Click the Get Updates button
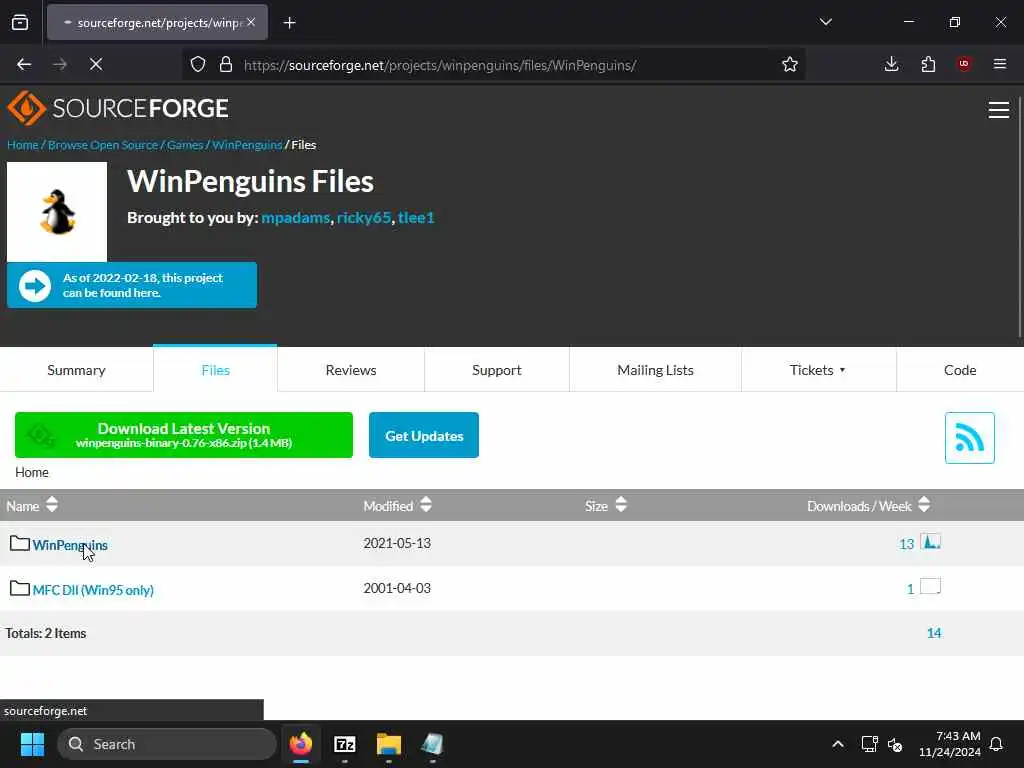 tap(424, 435)
